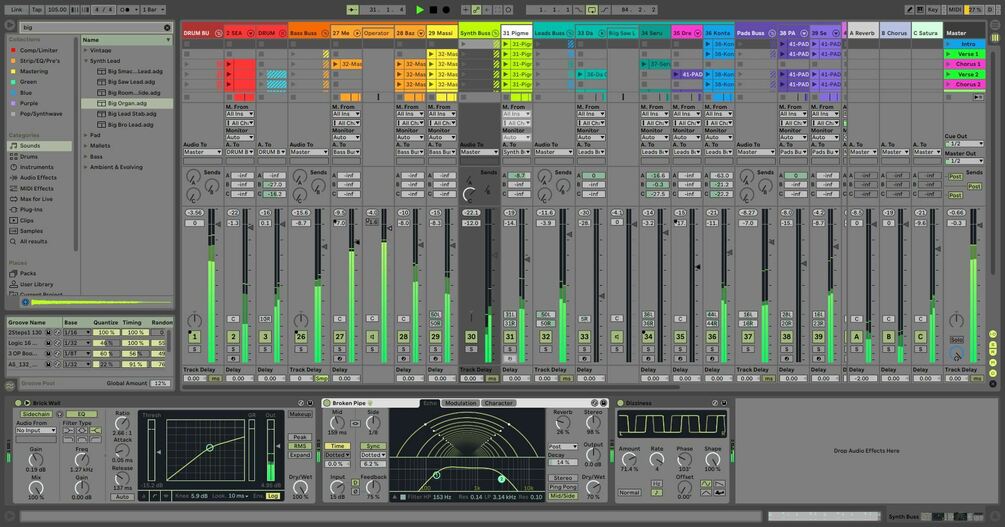
Task: Open Master Out 1/2 dropdown
Action: (x=963, y=161)
